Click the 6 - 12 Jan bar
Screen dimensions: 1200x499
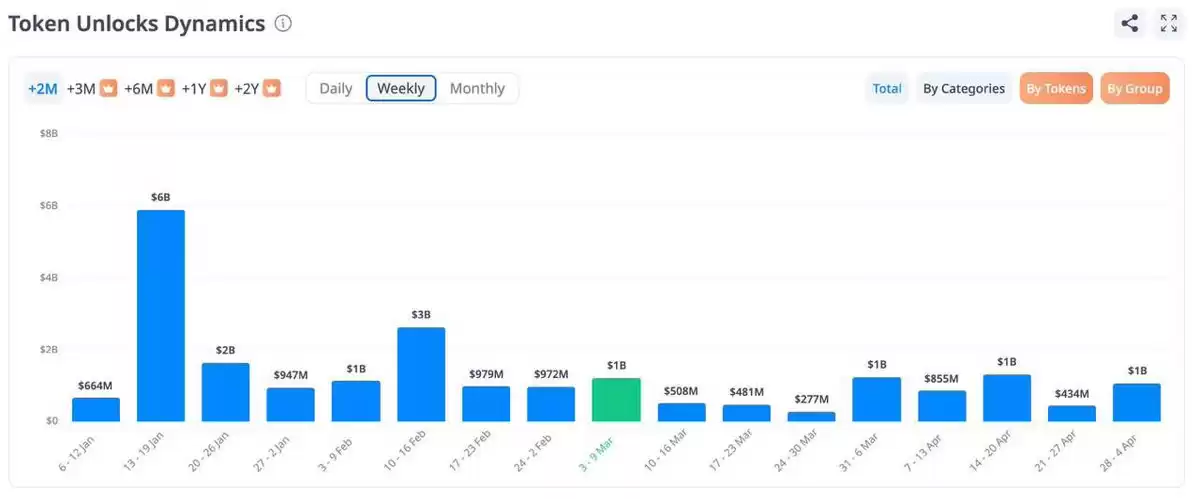(x=96, y=409)
